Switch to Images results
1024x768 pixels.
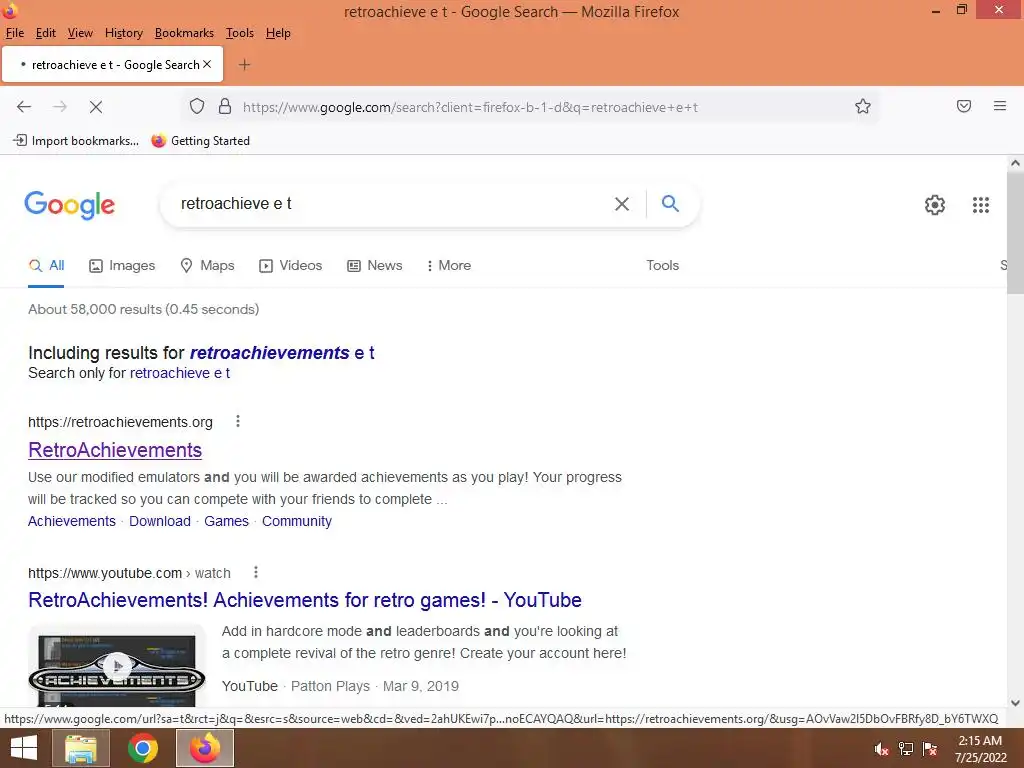coord(122,265)
